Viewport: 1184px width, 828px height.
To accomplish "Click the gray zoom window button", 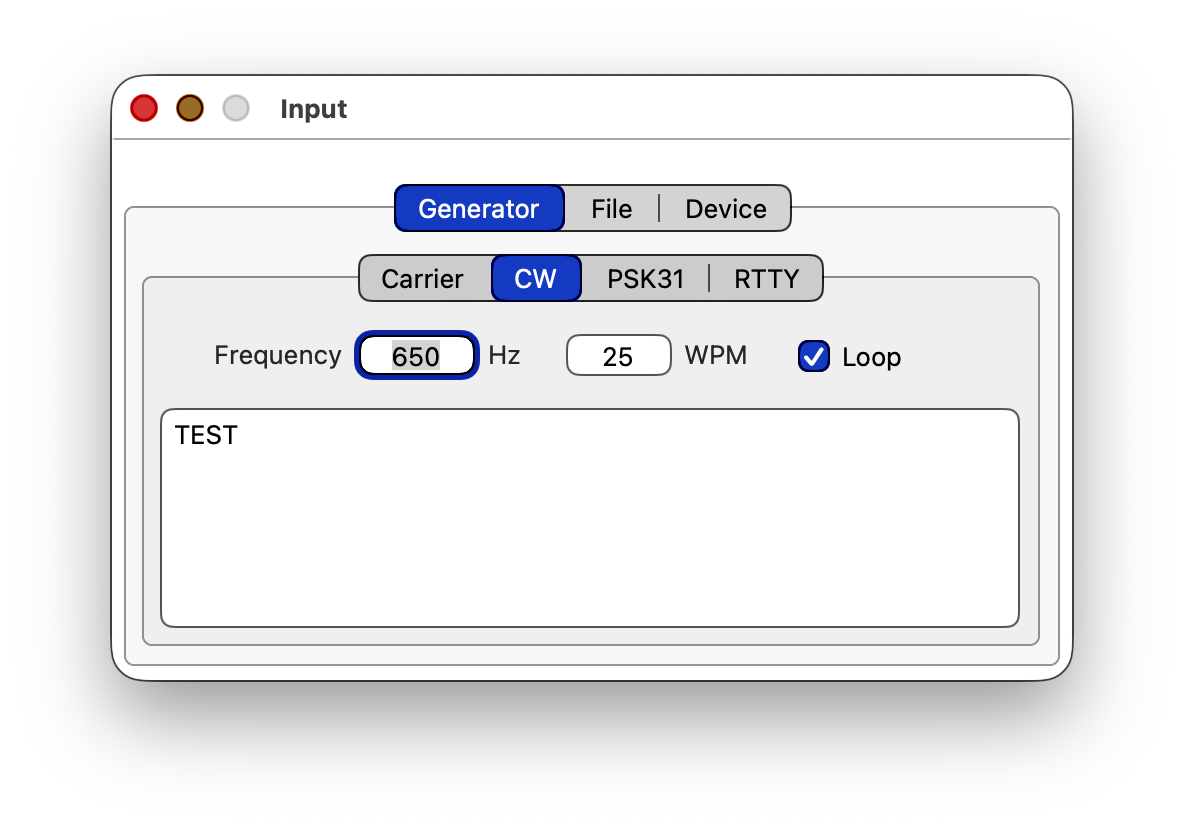I will click(236, 108).
